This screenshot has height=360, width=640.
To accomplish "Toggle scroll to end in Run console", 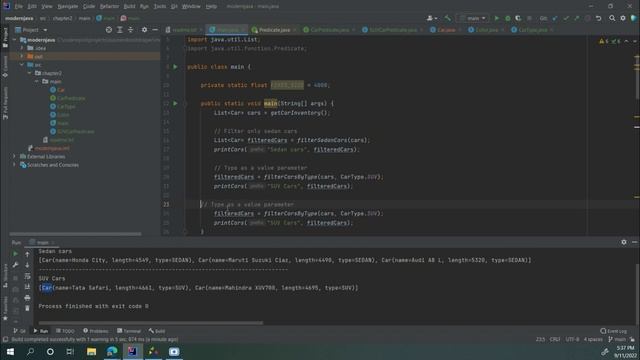I will coord(27,287).
